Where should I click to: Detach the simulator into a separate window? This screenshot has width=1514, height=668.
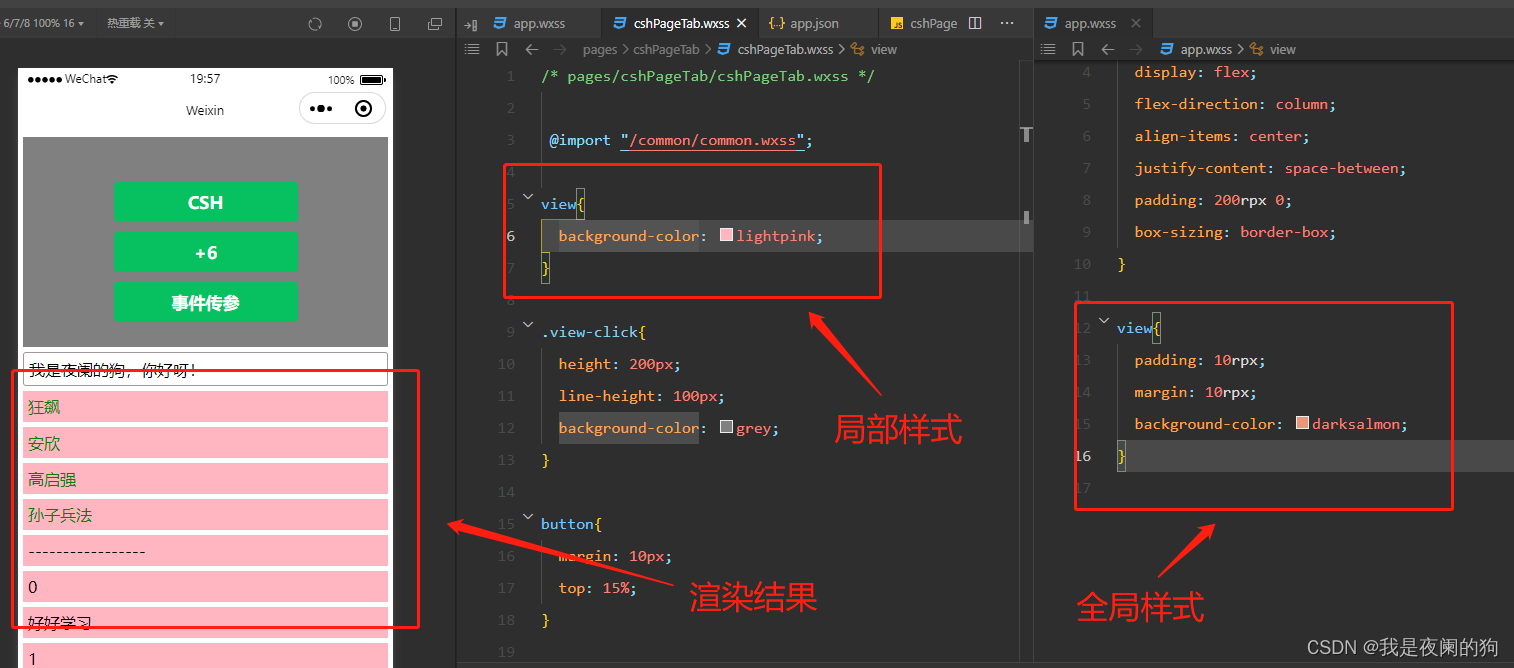[435, 23]
